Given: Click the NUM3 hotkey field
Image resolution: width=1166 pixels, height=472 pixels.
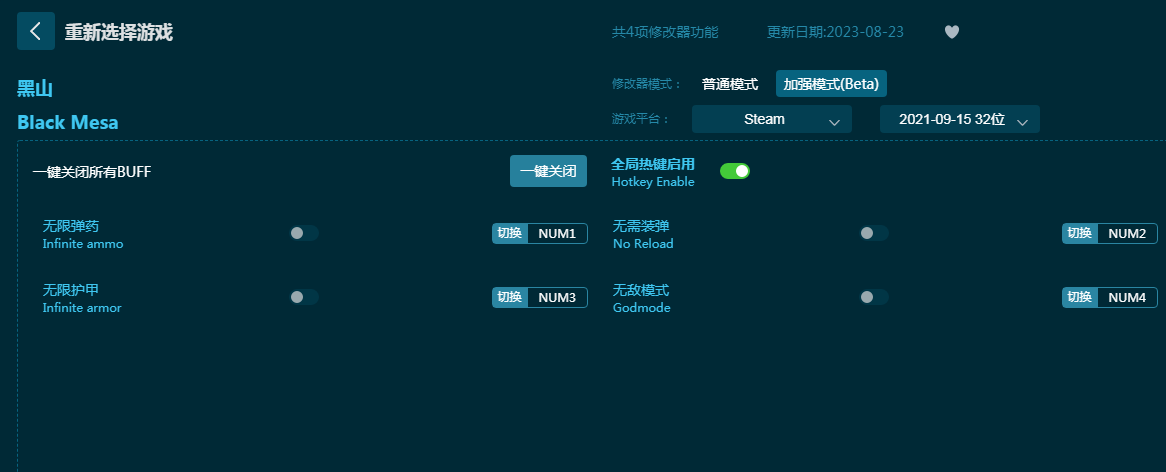Looking at the screenshot, I should tap(558, 297).
